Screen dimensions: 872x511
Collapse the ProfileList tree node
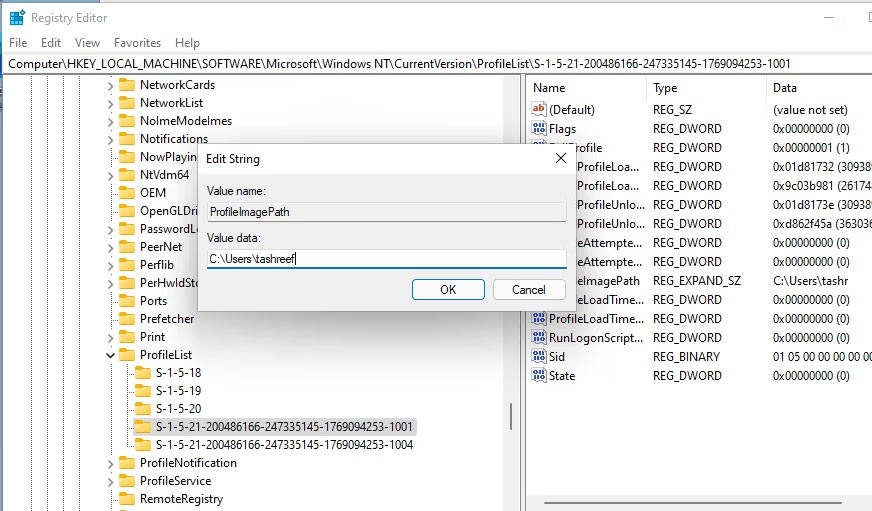110,355
